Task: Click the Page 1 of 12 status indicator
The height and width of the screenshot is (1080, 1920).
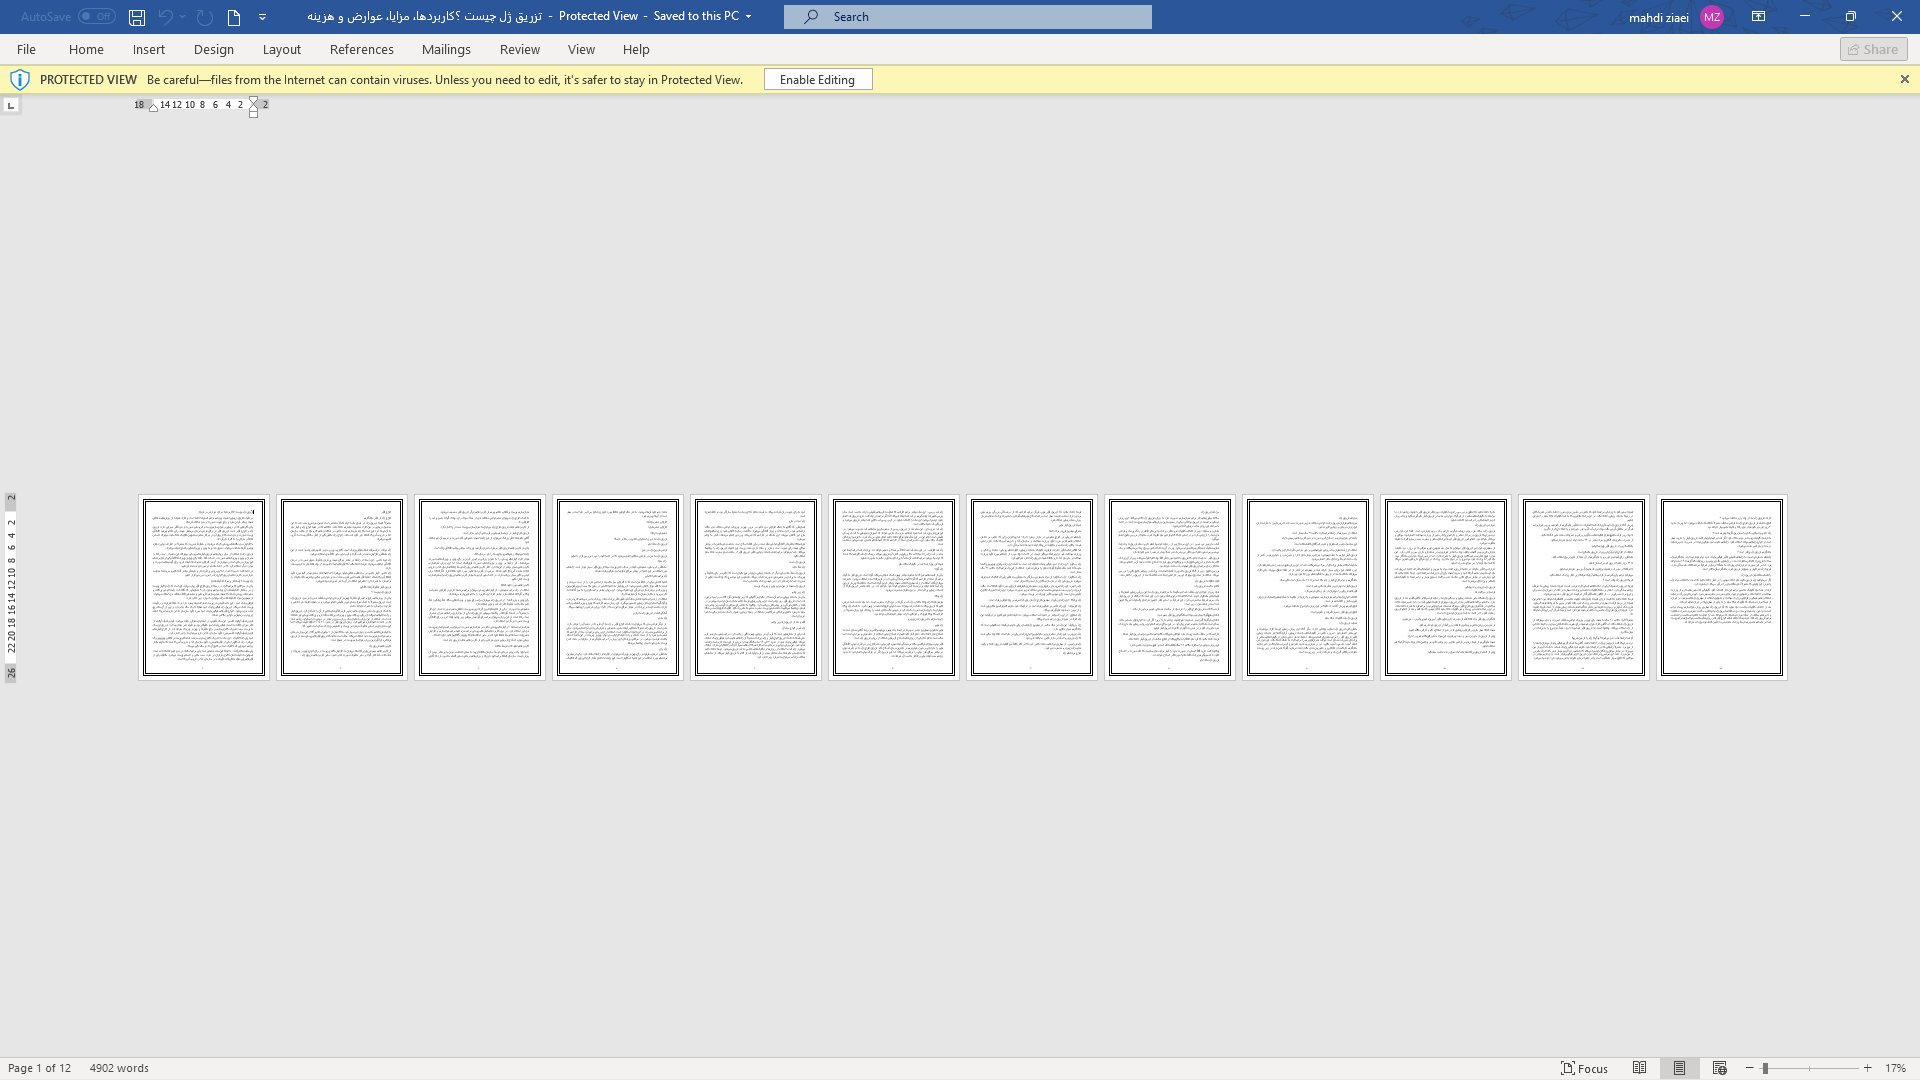Action: (x=40, y=1068)
